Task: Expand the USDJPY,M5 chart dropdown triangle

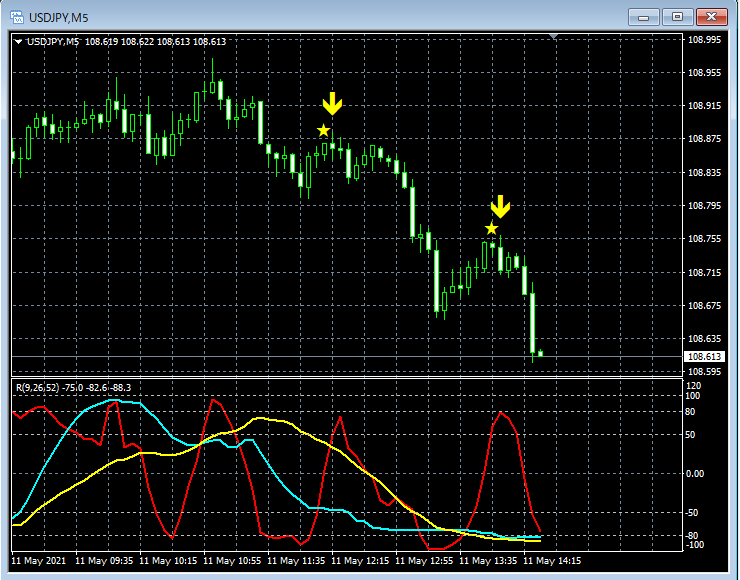Action: pos(18,42)
